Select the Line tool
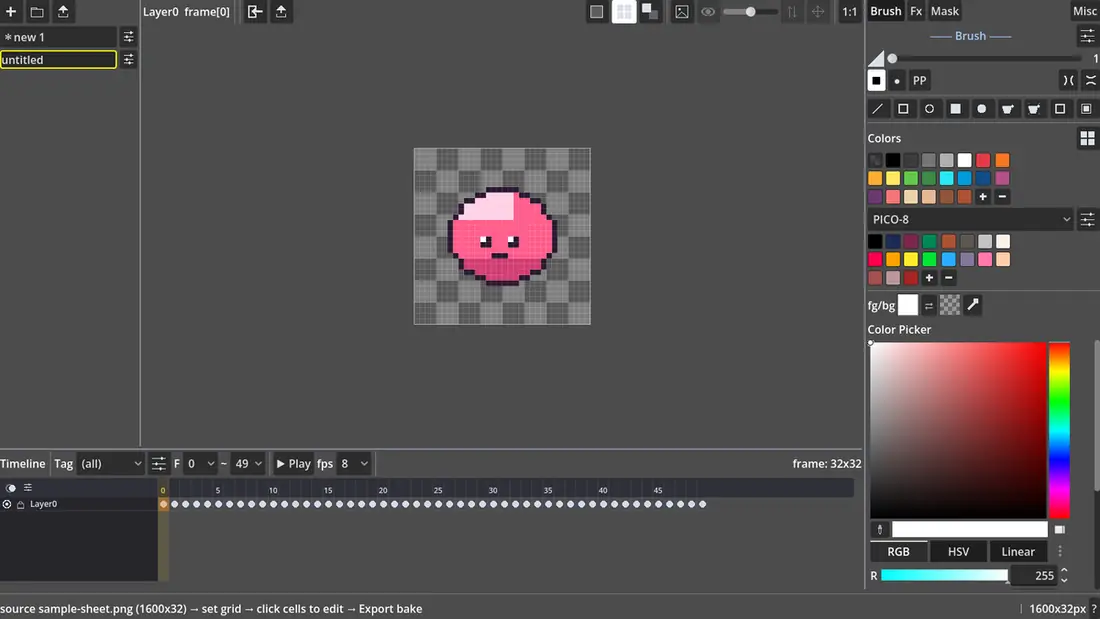The height and width of the screenshot is (619, 1100). click(x=877, y=109)
